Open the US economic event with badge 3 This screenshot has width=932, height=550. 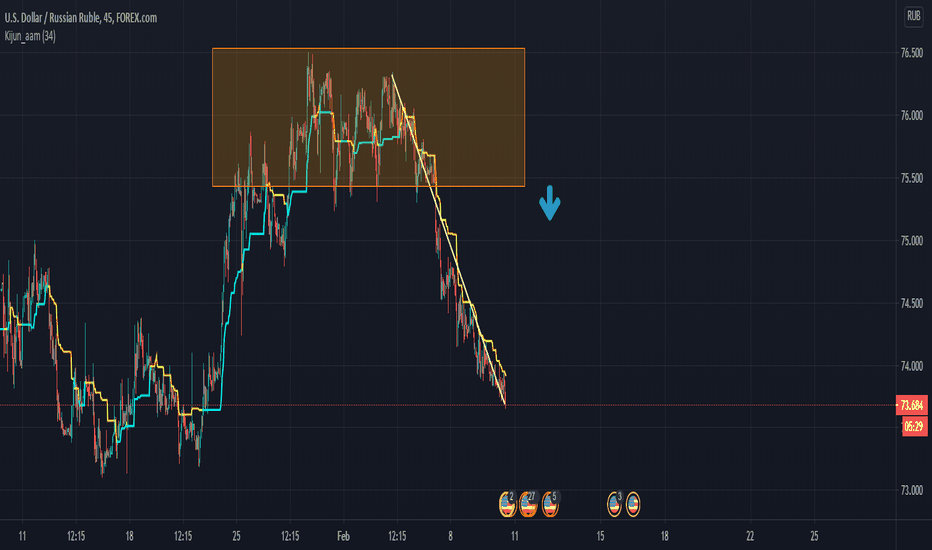tap(615, 504)
